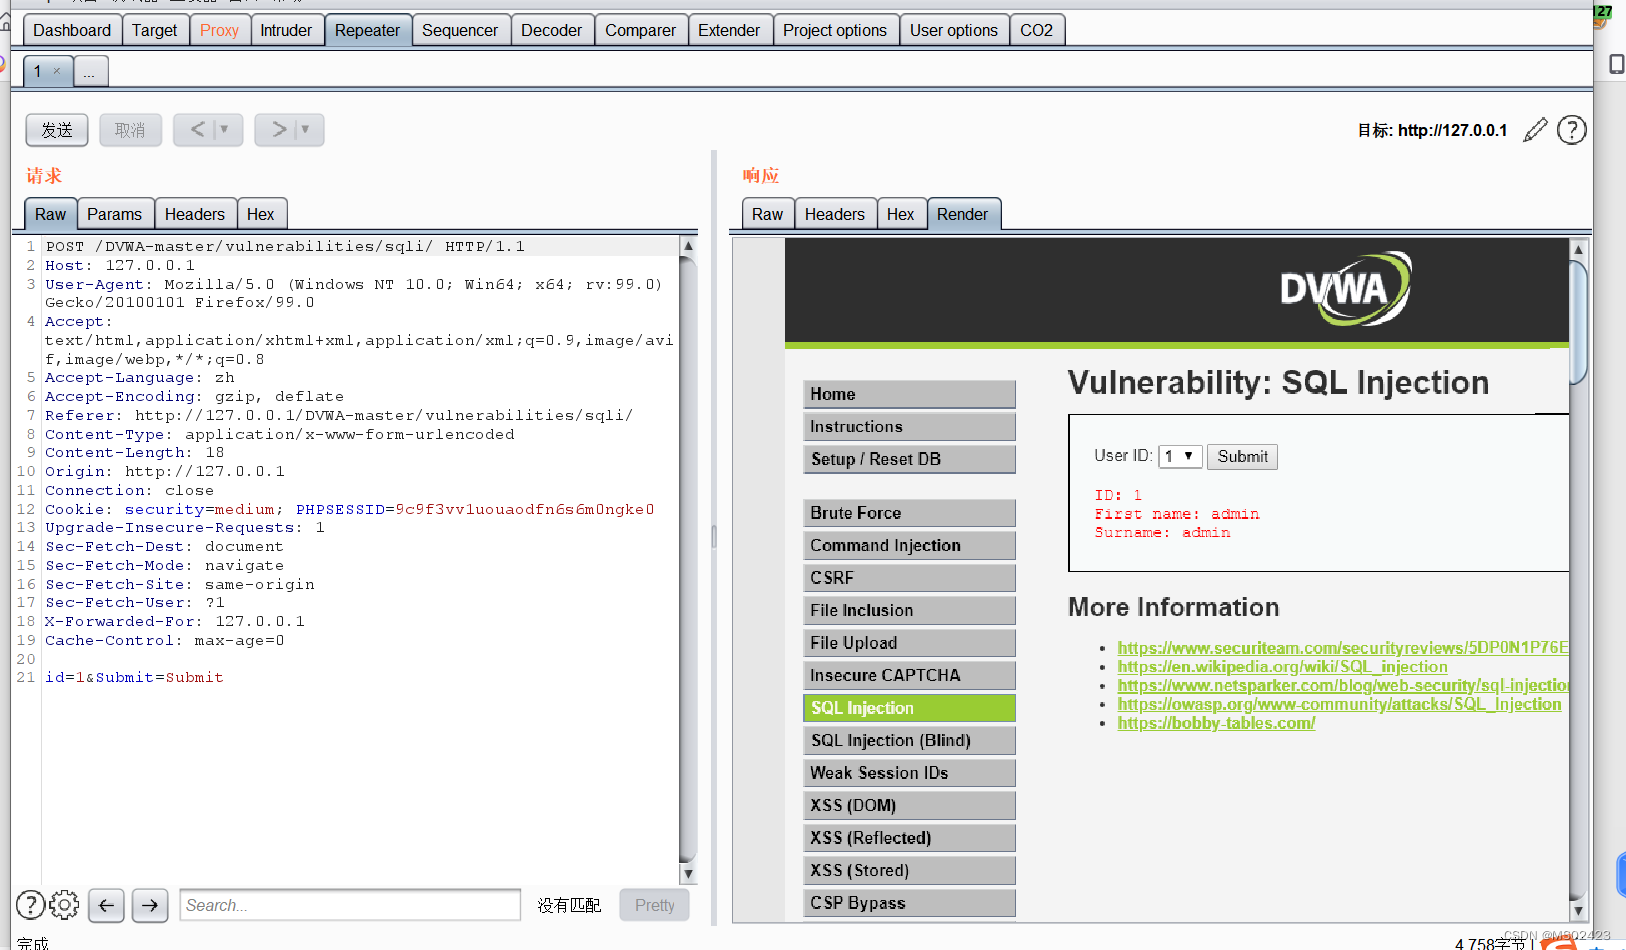Click the DVWA logo in rendered response
This screenshot has height=950, width=1626.
(1346, 289)
